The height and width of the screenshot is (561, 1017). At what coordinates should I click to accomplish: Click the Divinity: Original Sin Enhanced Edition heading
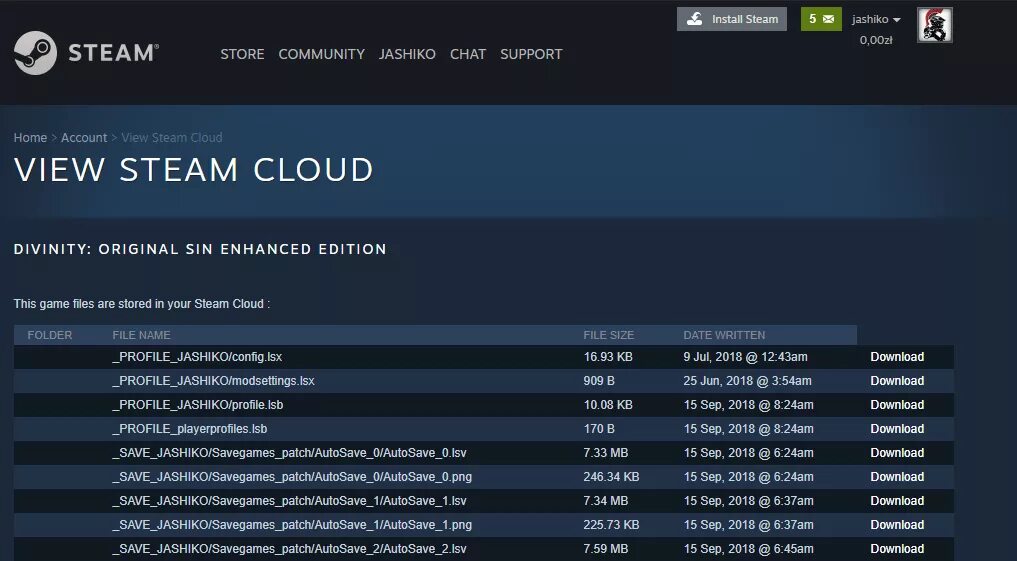point(200,249)
